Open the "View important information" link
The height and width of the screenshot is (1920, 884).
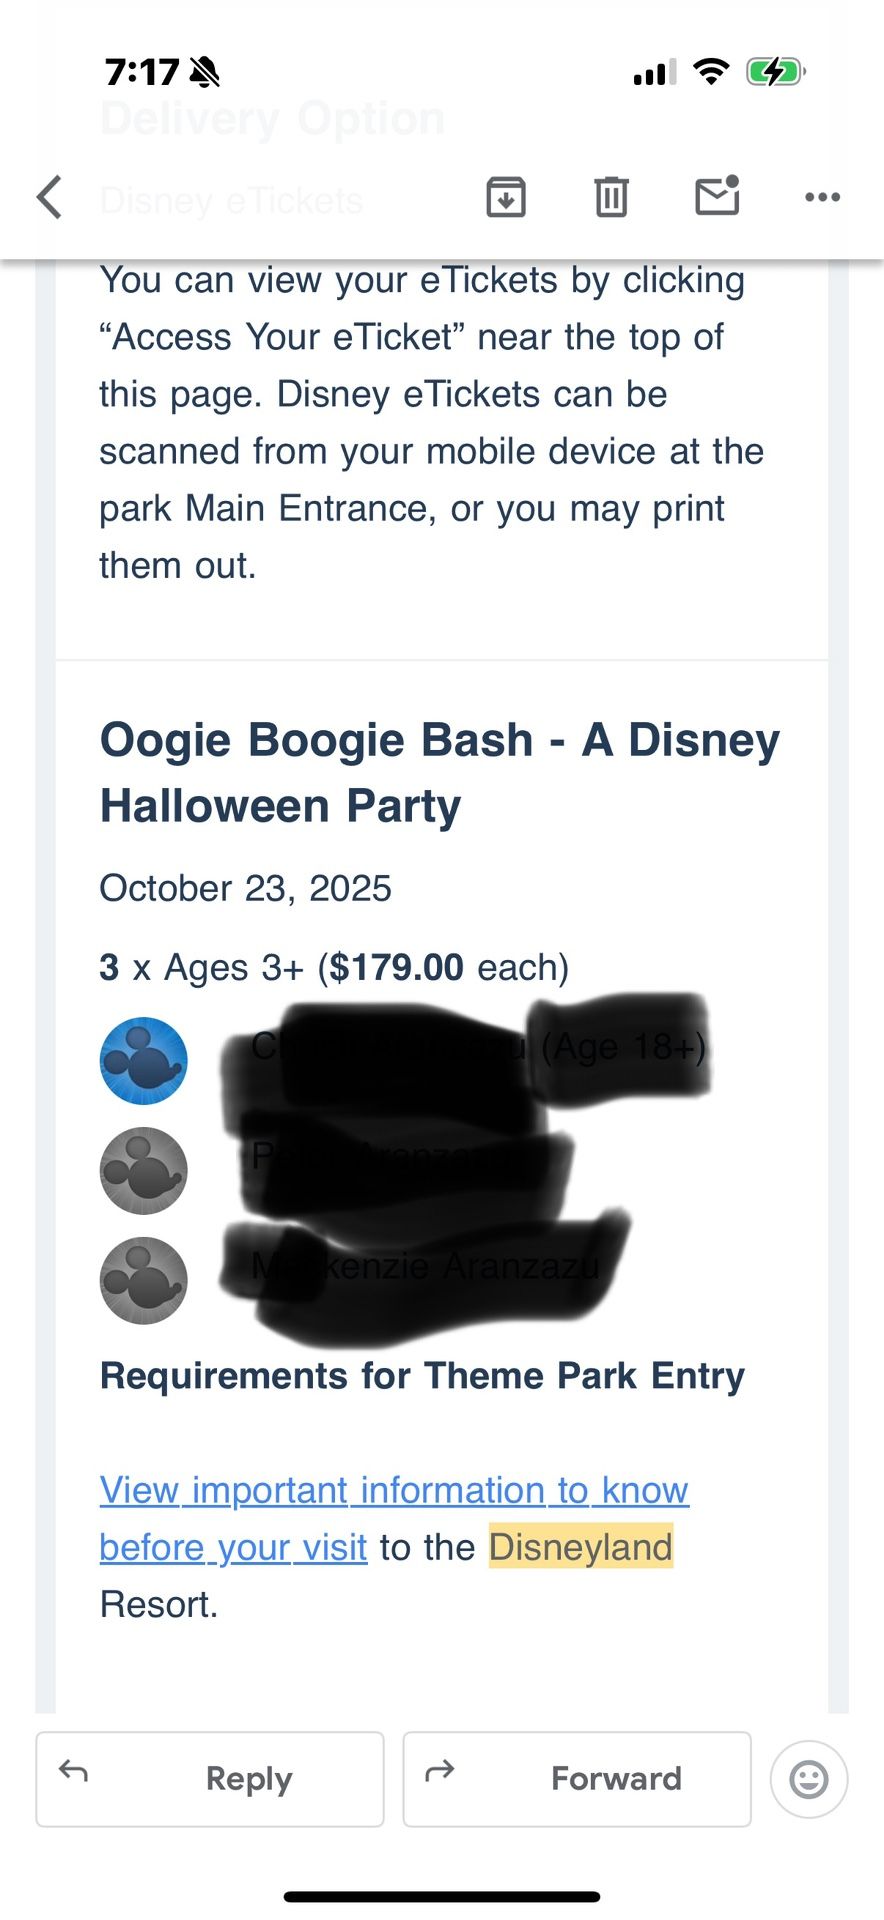pos(393,1490)
